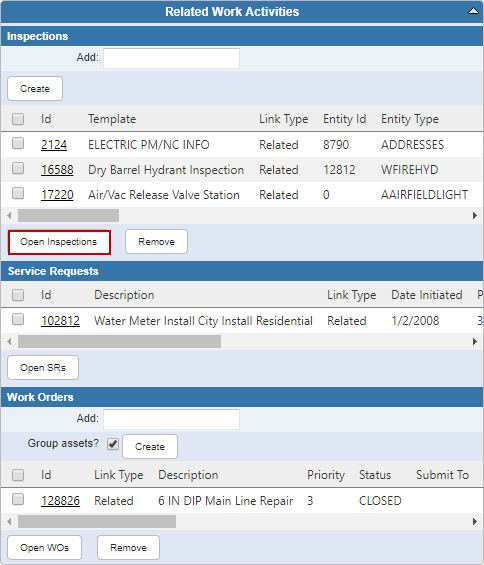This screenshot has height=565, width=484.
Task: Click Remove button in Inspections section
Action: coord(156,242)
